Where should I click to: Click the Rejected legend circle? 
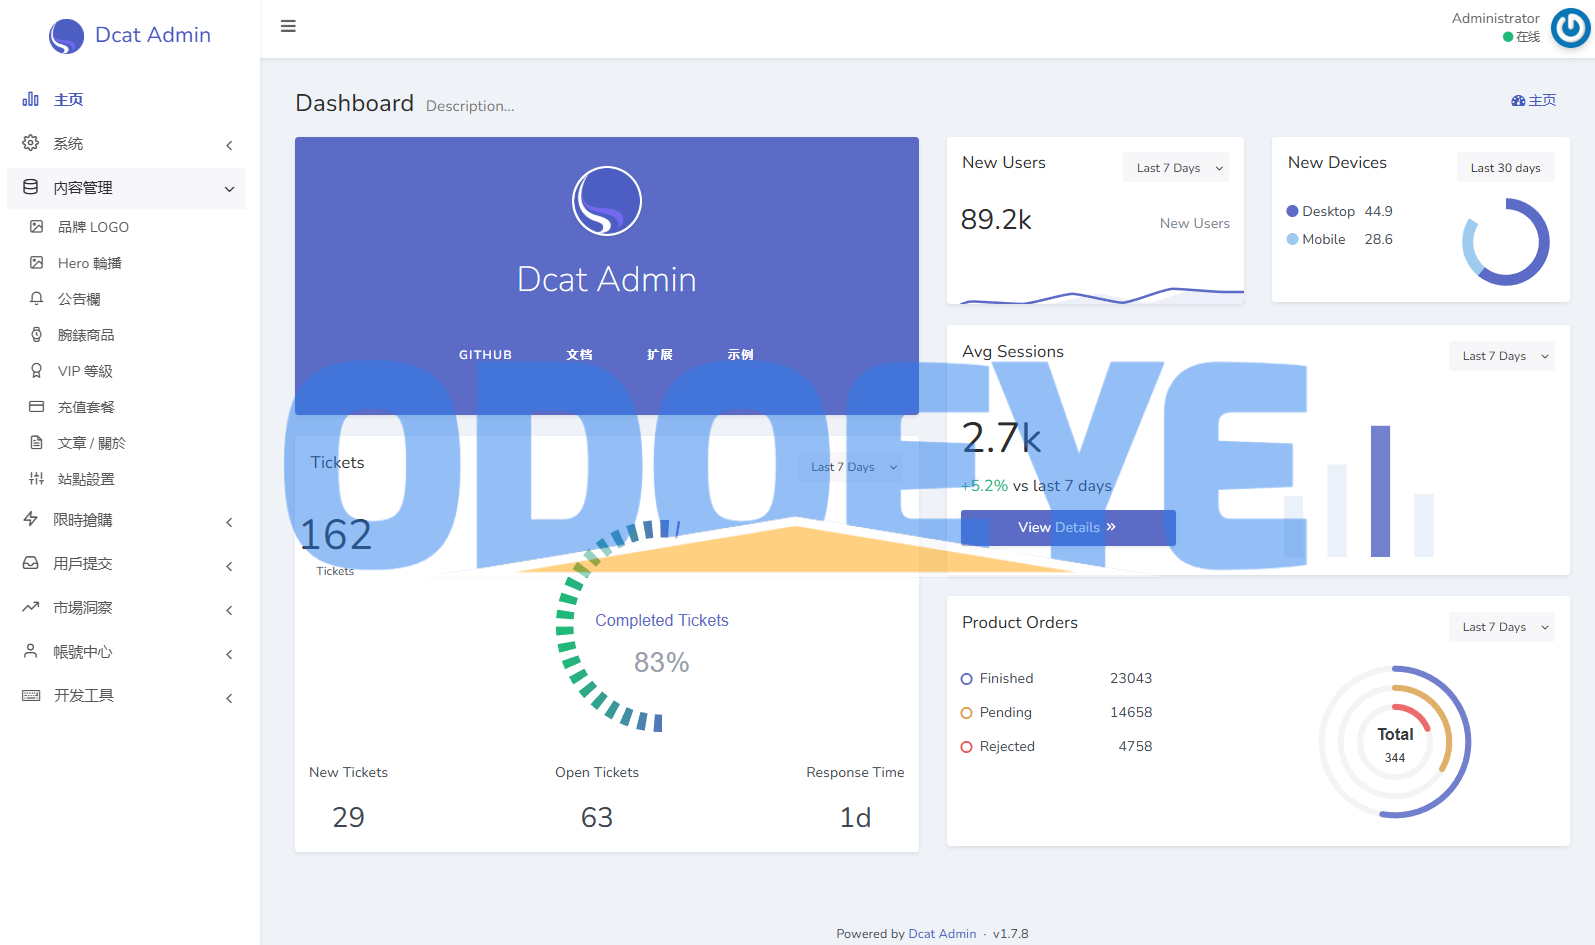pyautogui.click(x=967, y=747)
